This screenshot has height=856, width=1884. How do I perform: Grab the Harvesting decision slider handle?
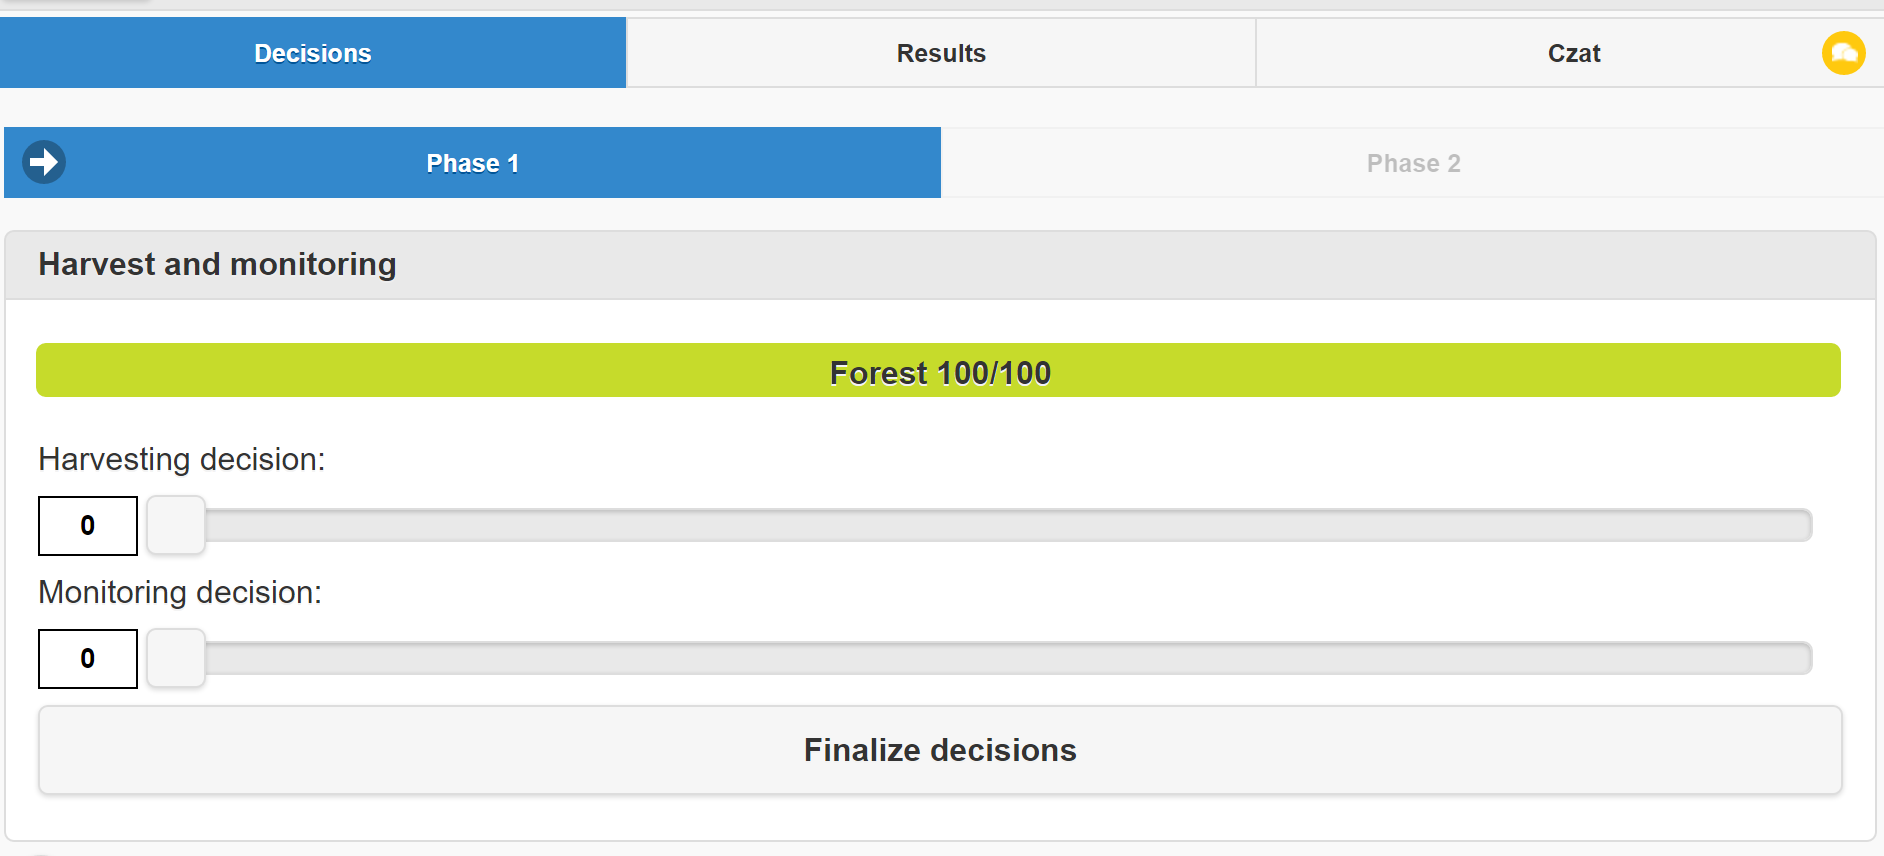point(175,525)
